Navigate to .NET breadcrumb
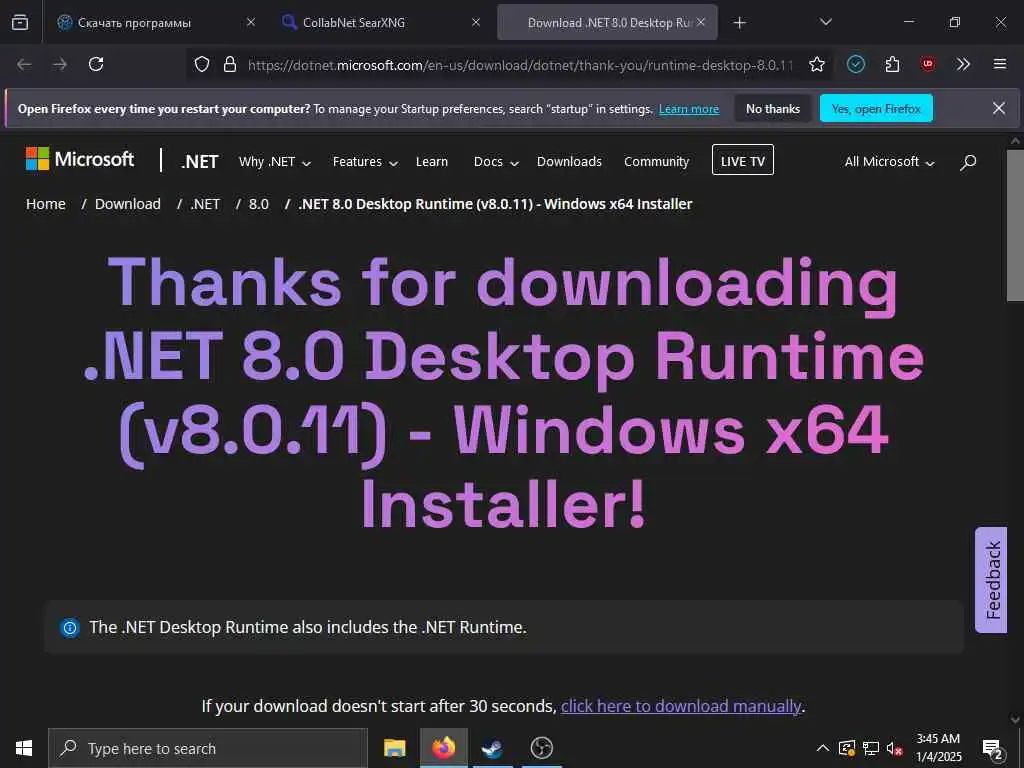1024x768 pixels. [205, 204]
